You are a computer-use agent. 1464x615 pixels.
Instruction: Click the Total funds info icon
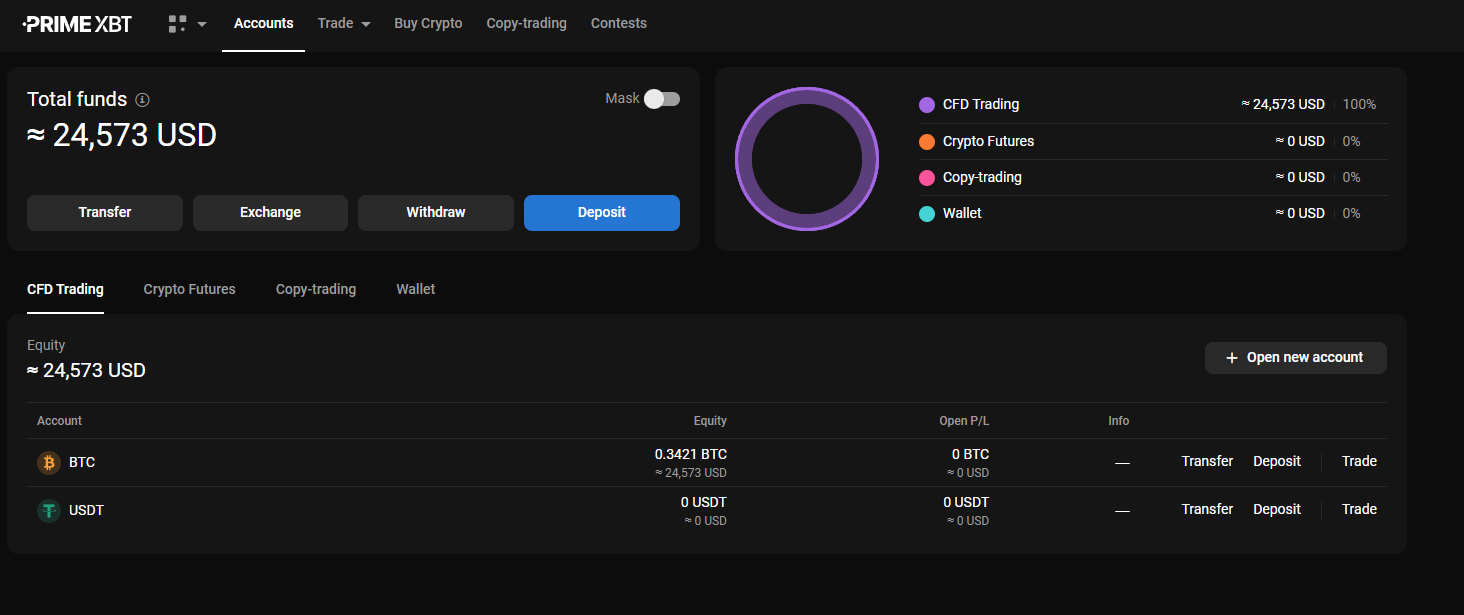[142, 99]
